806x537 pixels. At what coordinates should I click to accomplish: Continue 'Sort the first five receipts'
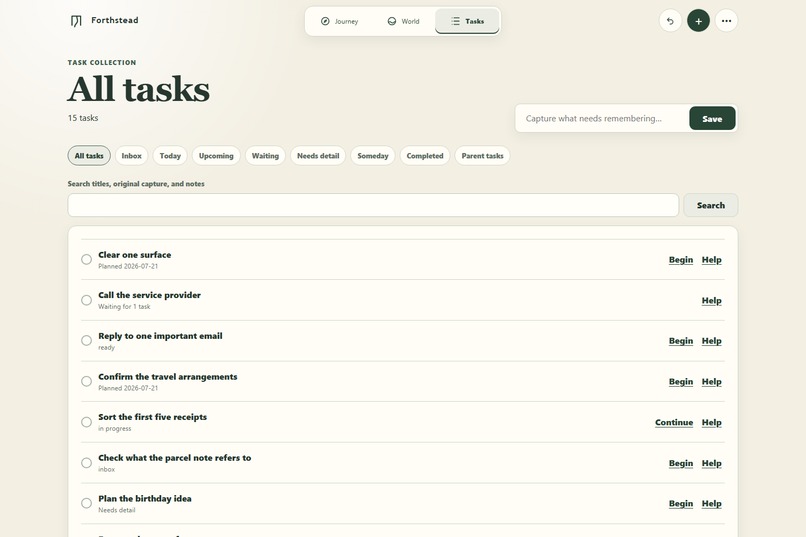pyautogui.click(x=674, y=422)
